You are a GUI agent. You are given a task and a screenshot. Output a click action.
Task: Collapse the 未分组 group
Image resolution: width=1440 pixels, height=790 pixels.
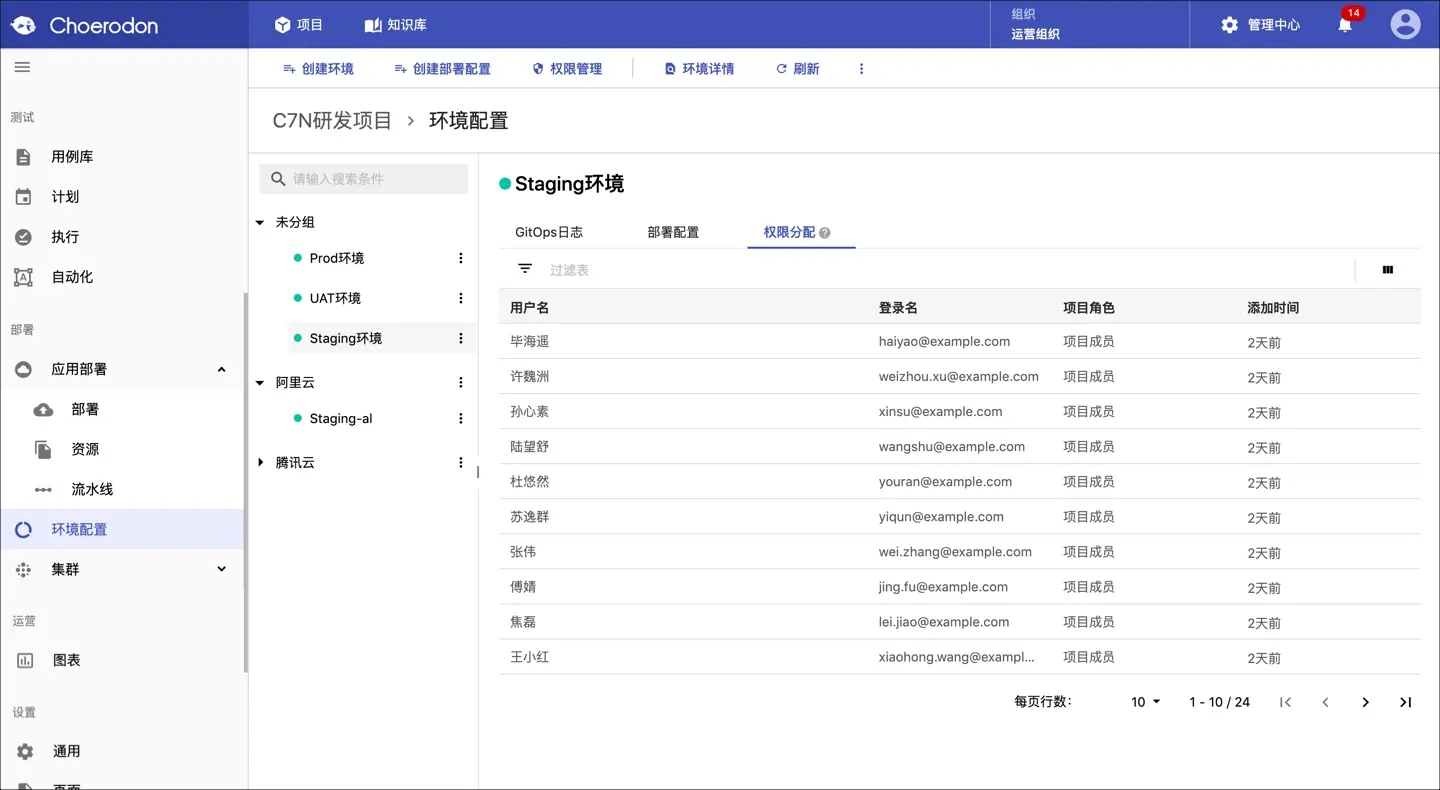pyautogui.click(x=261, y=222)
